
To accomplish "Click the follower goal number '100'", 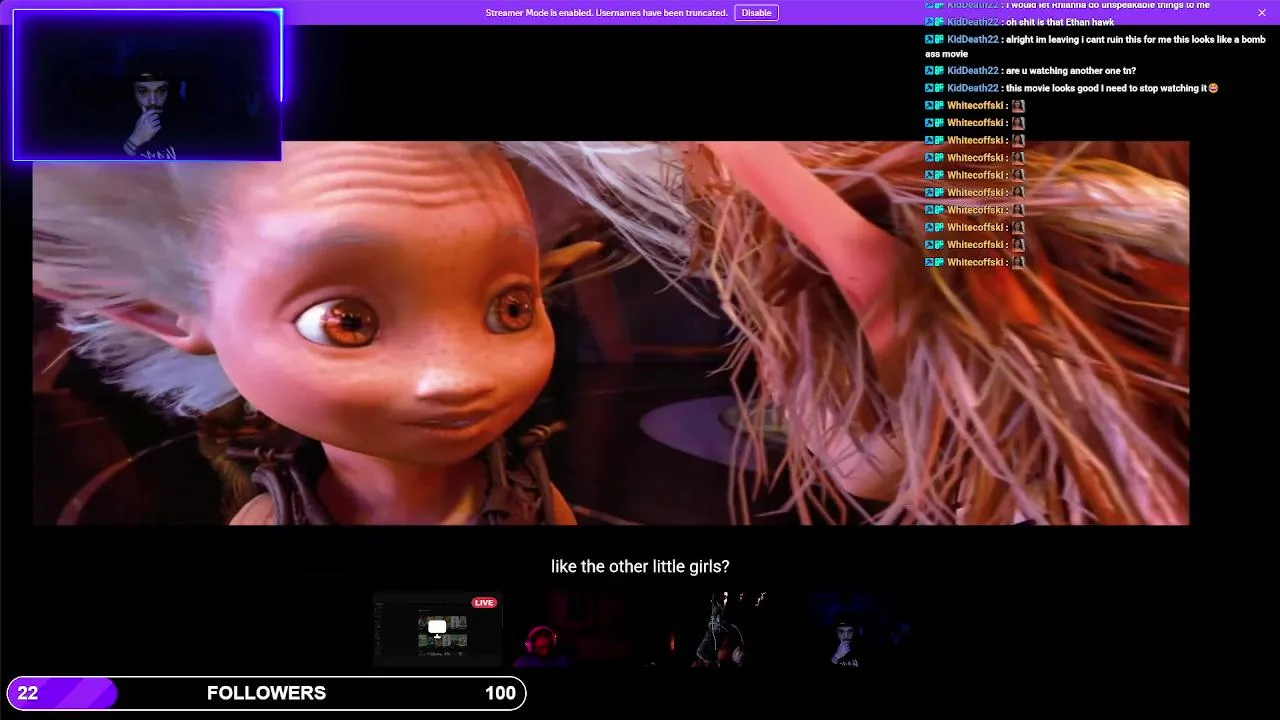I will [500, 693].
